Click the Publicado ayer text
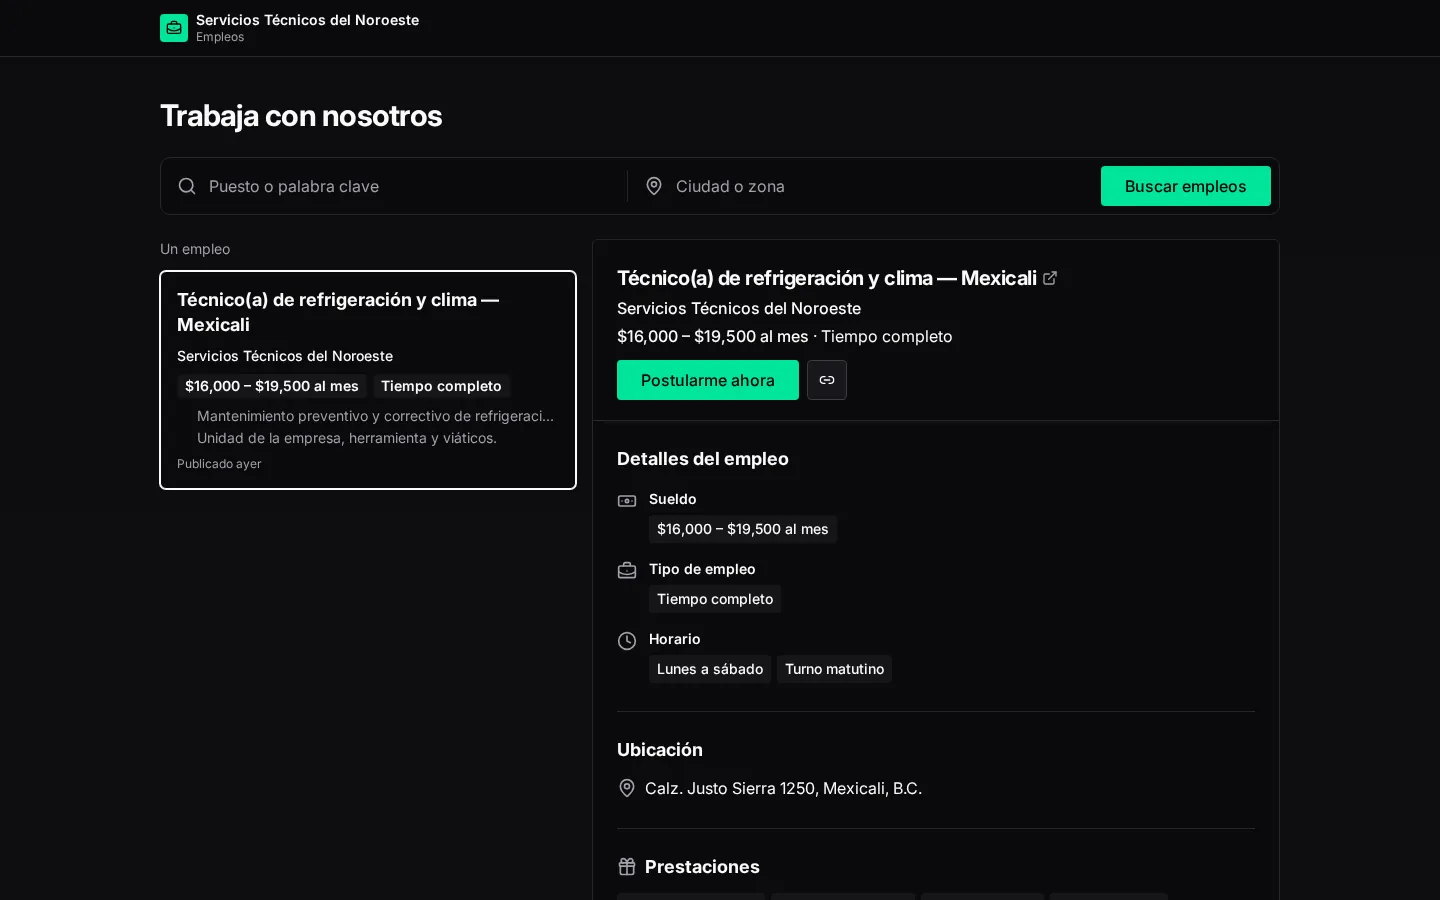Viewport: 1440px width, 900px height. (219, 464)
